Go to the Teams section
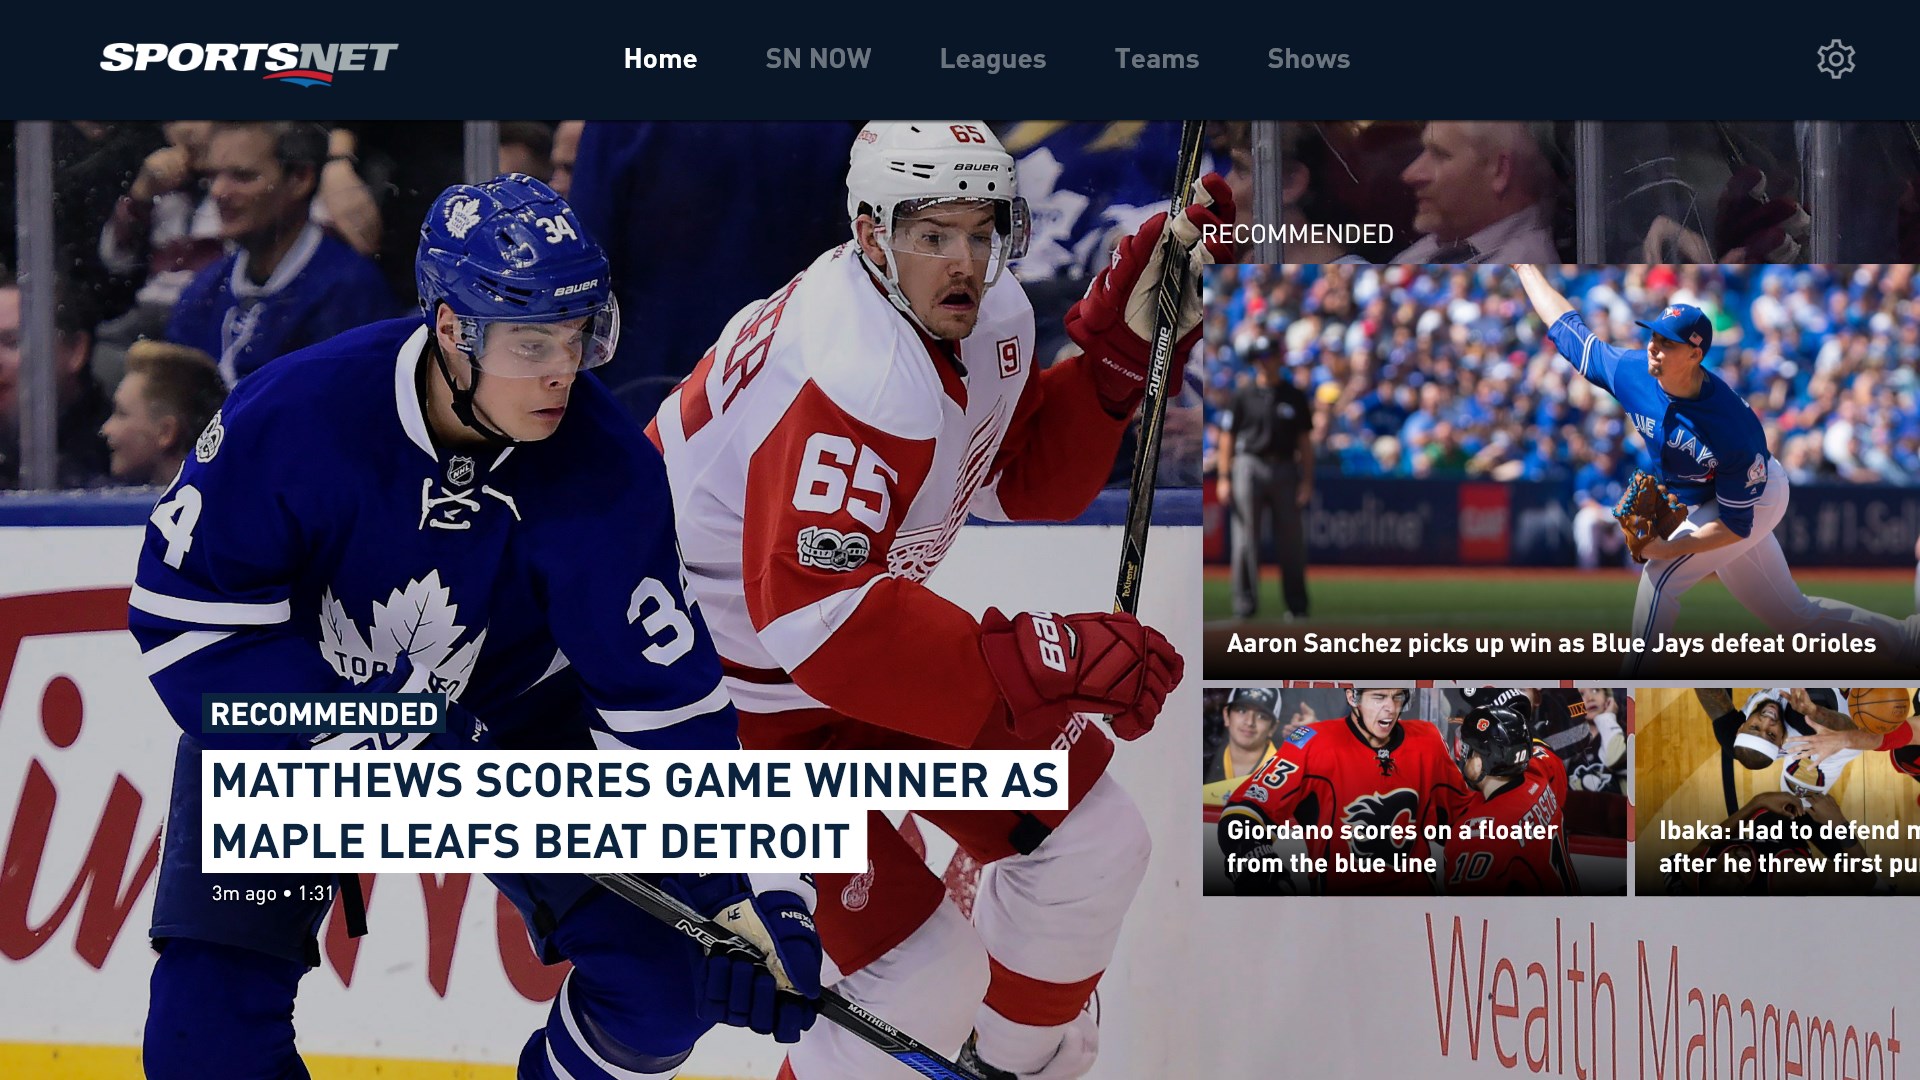Screen dimensions: 1920x1080 1156,59
